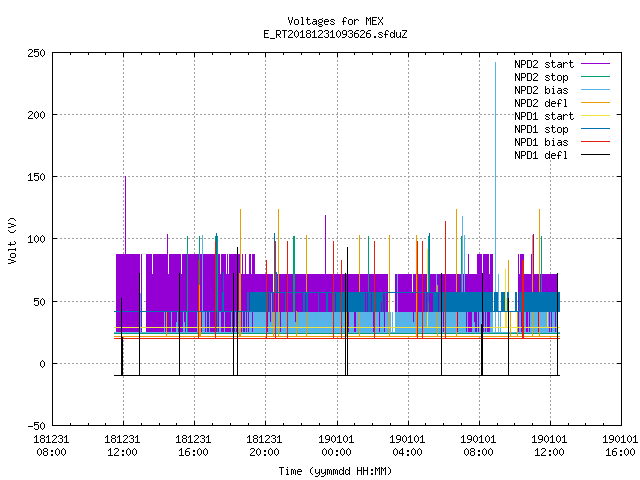Click the Time (yymmdd HH:MM) axis label

coord(336,471)
